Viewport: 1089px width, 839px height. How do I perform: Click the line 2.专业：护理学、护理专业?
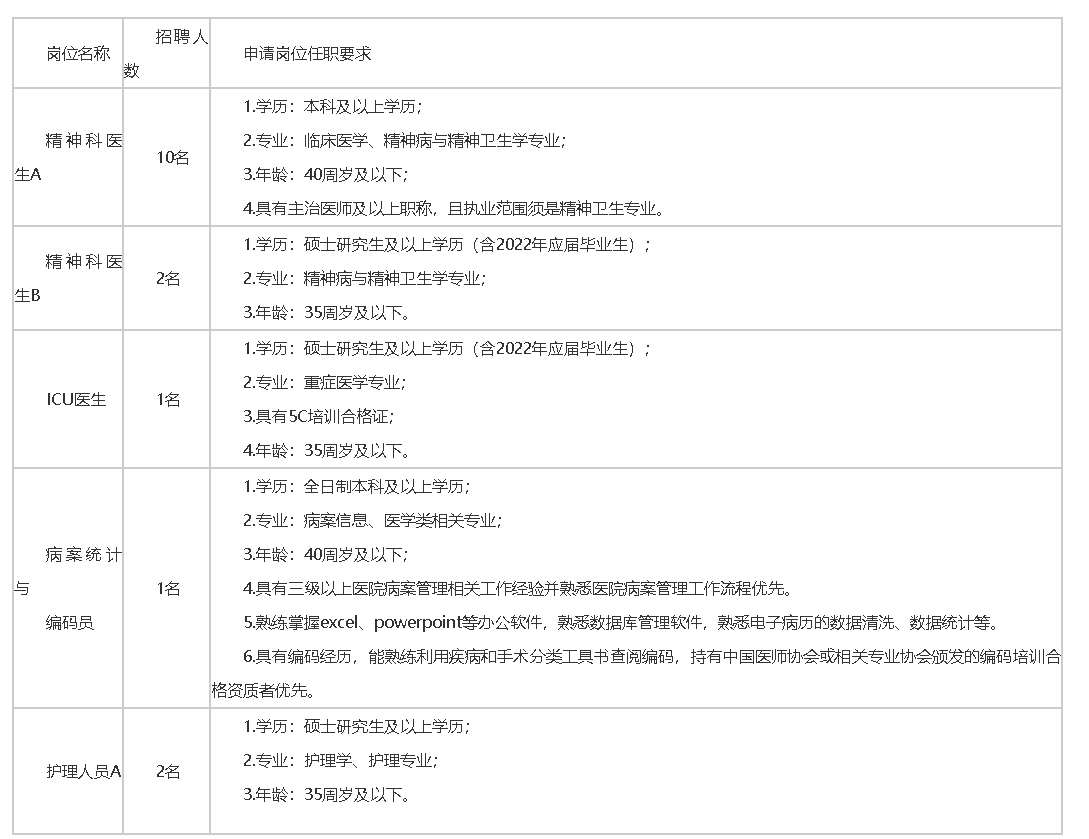click(340, 761)
